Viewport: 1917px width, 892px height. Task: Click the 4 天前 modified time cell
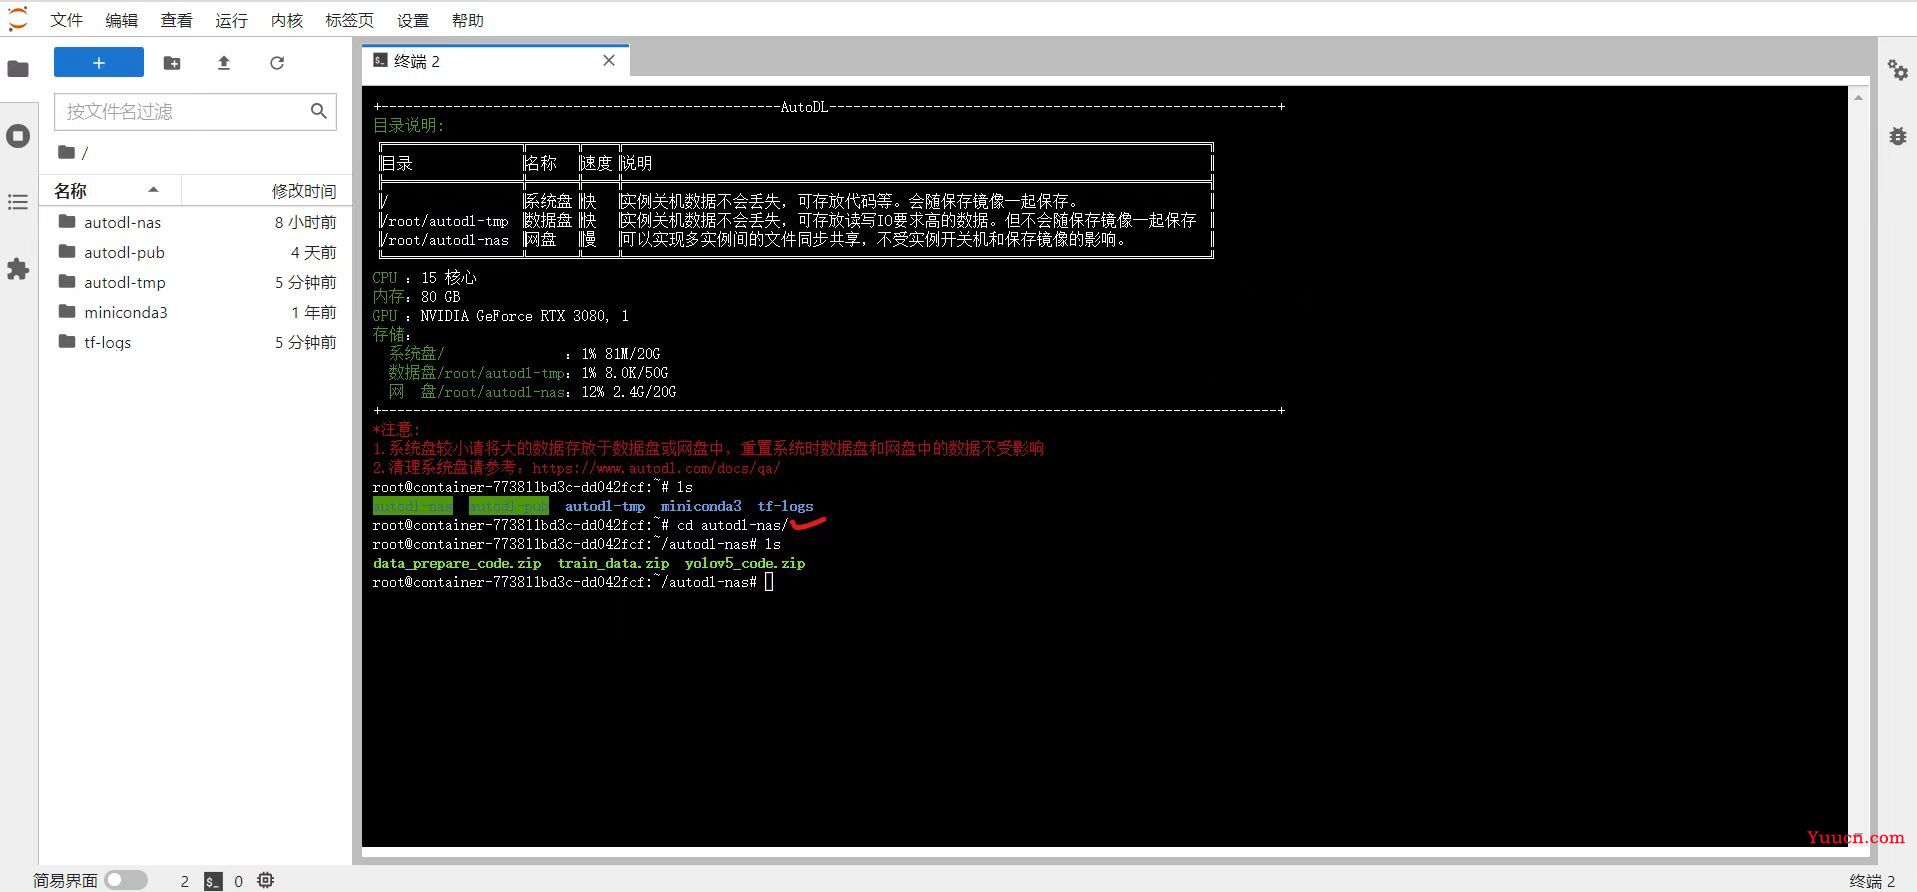(314, 252)
